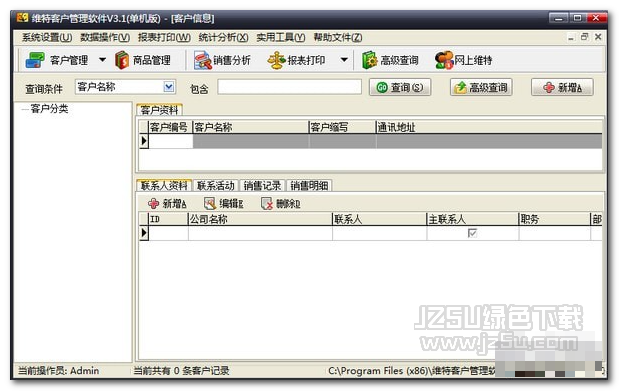Click the 客户编号 column header
The image size is (619, 391).
[x=170, y=127]
